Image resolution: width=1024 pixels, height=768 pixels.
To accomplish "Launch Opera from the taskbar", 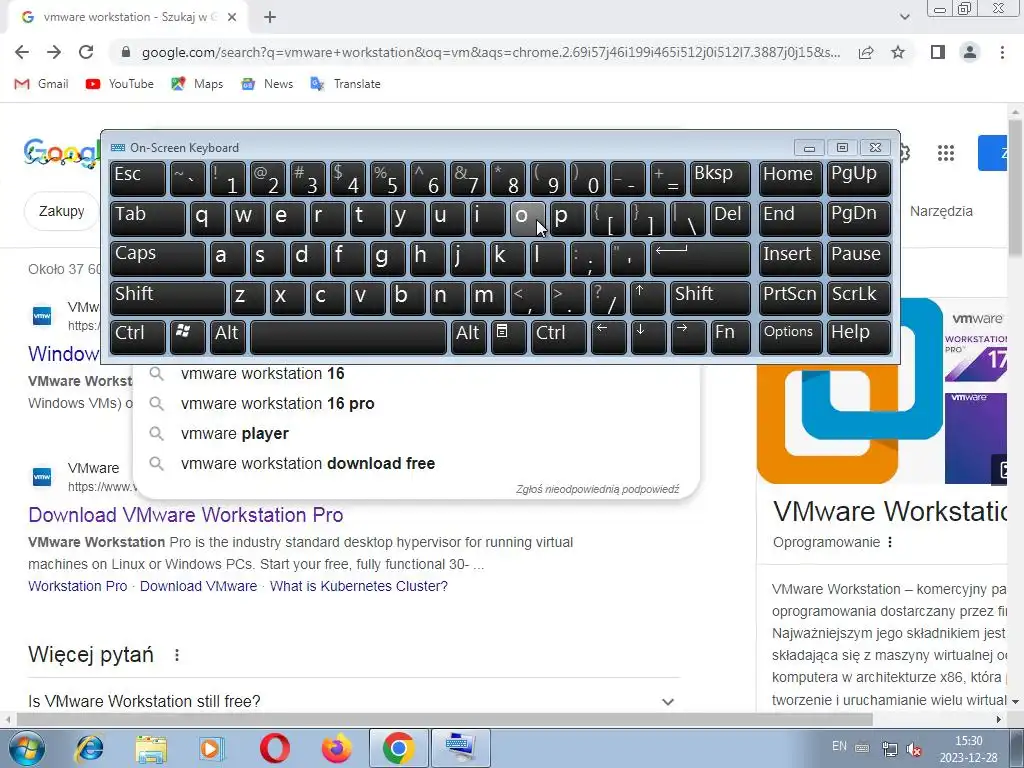I will pyautogui.click(x=274, y=748).
